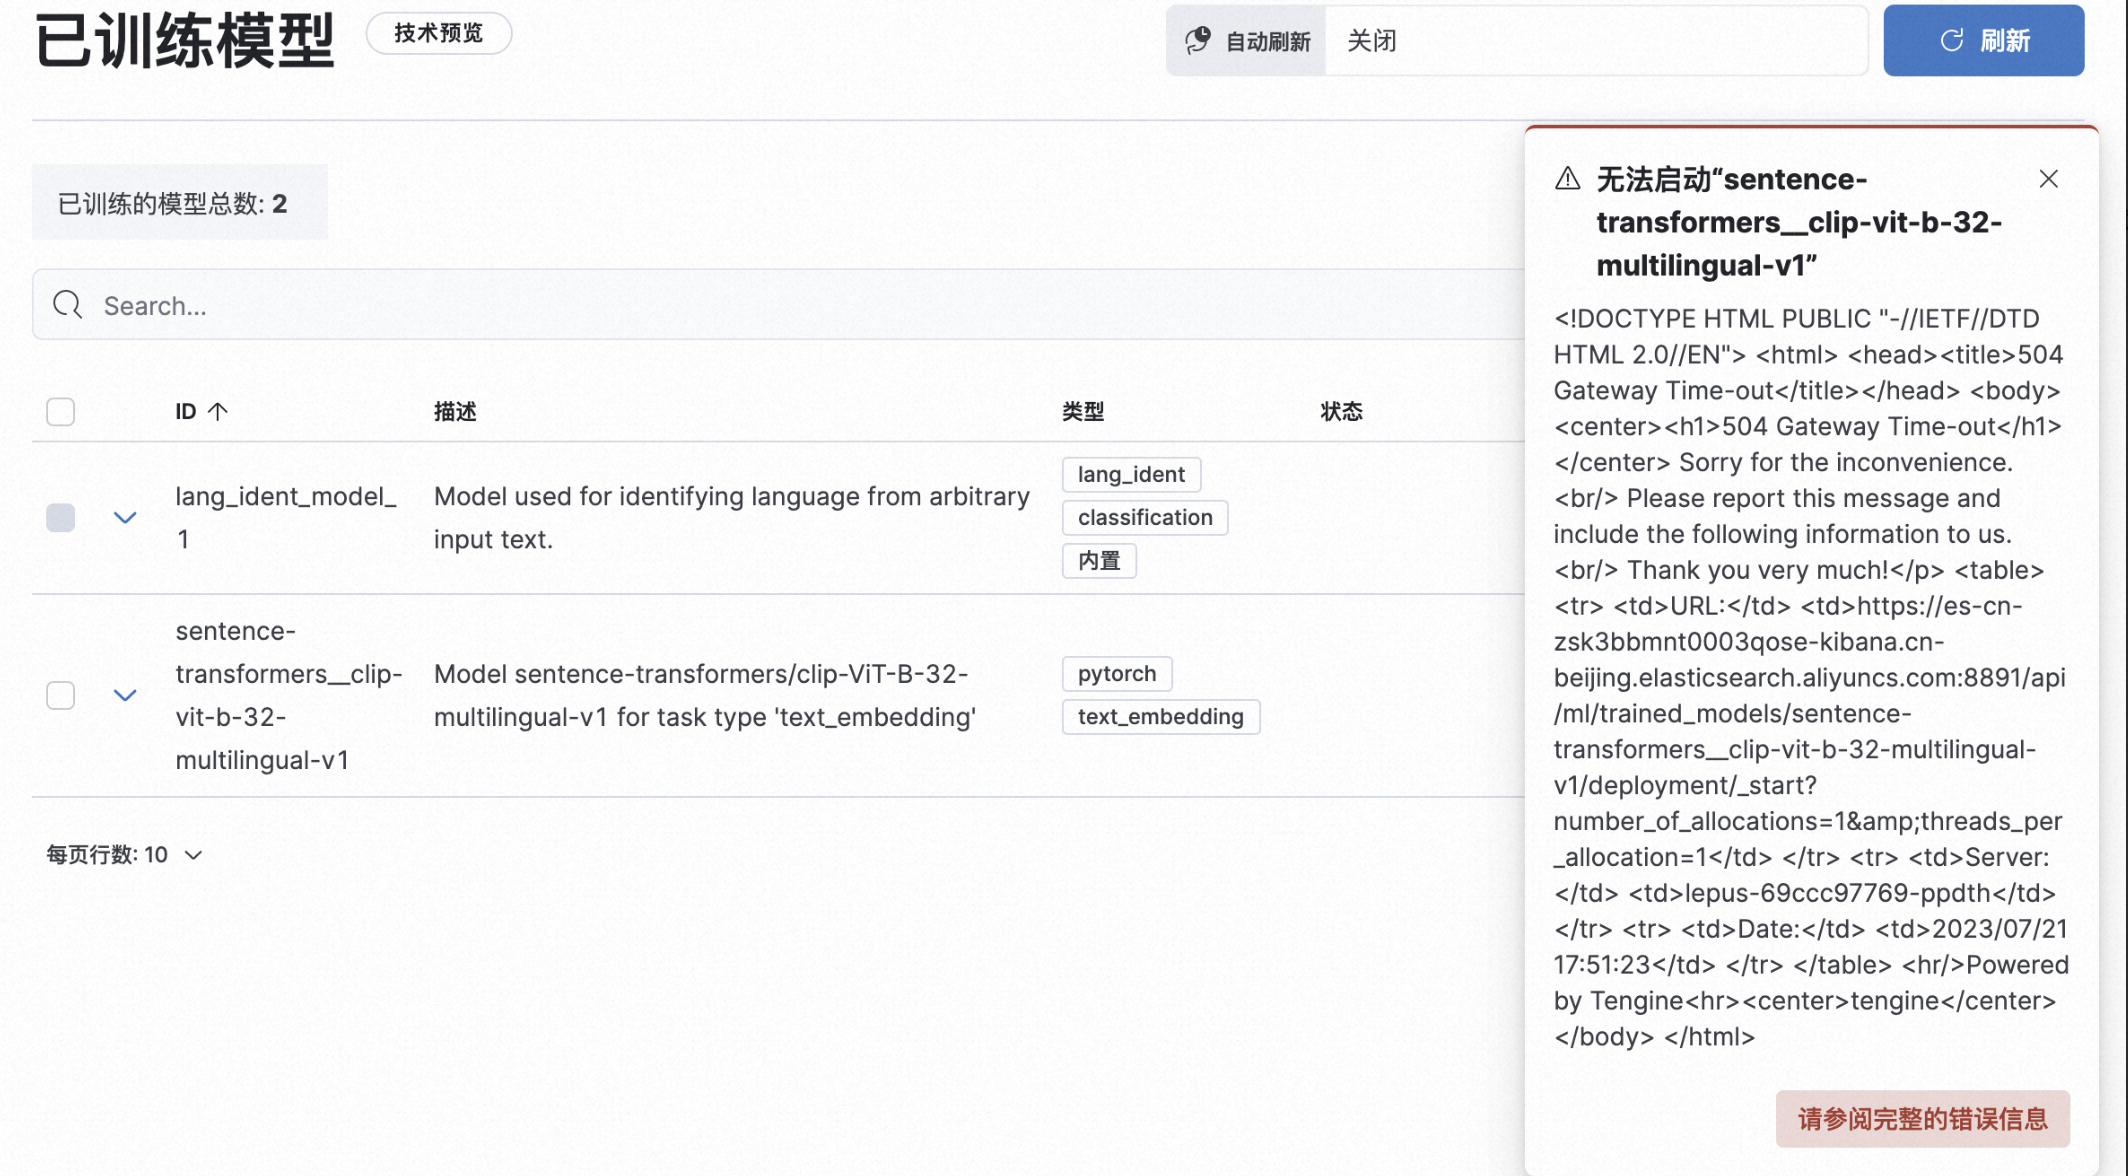The height and width of the screenshot is (1176, 2128).
Task: Expand the sentence-transformers clip-vit row details
Action: (125, 695)
